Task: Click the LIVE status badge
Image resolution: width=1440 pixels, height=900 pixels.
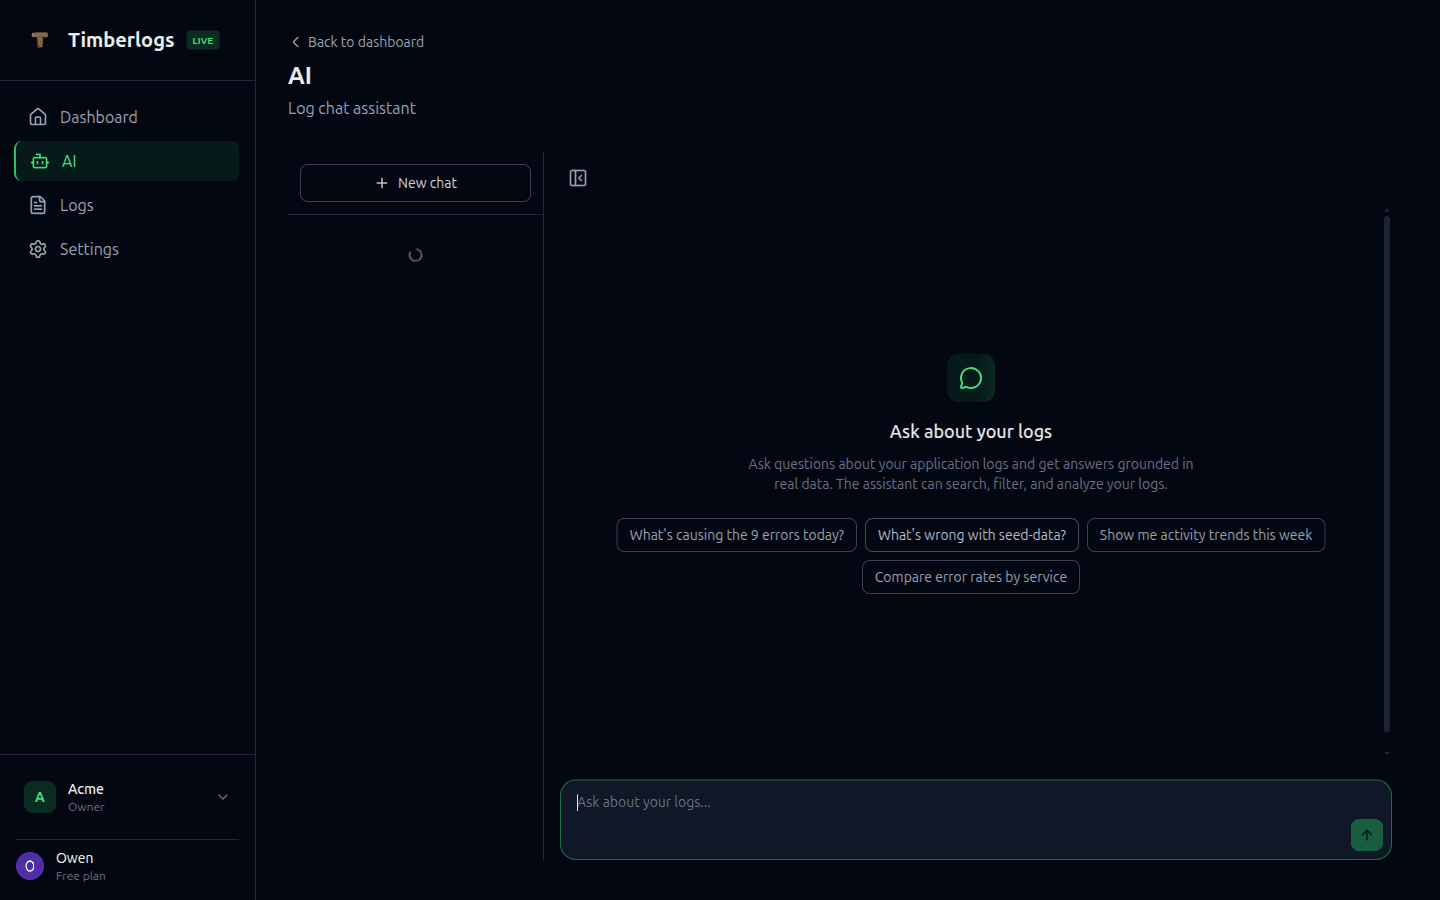Action: (x=202, y=40)
